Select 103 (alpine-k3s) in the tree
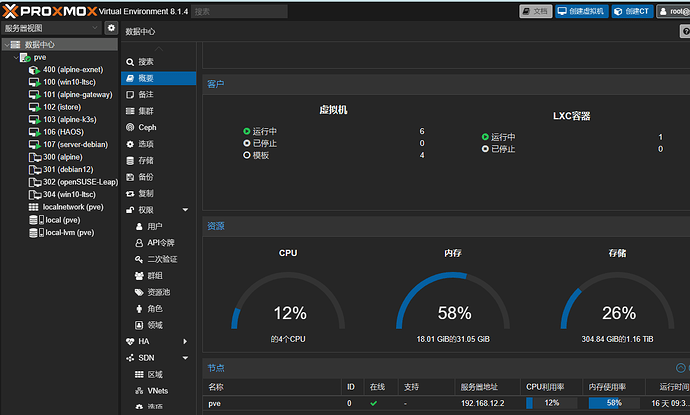The width and height of the screenshot is (690, 415). click(70, 120)
